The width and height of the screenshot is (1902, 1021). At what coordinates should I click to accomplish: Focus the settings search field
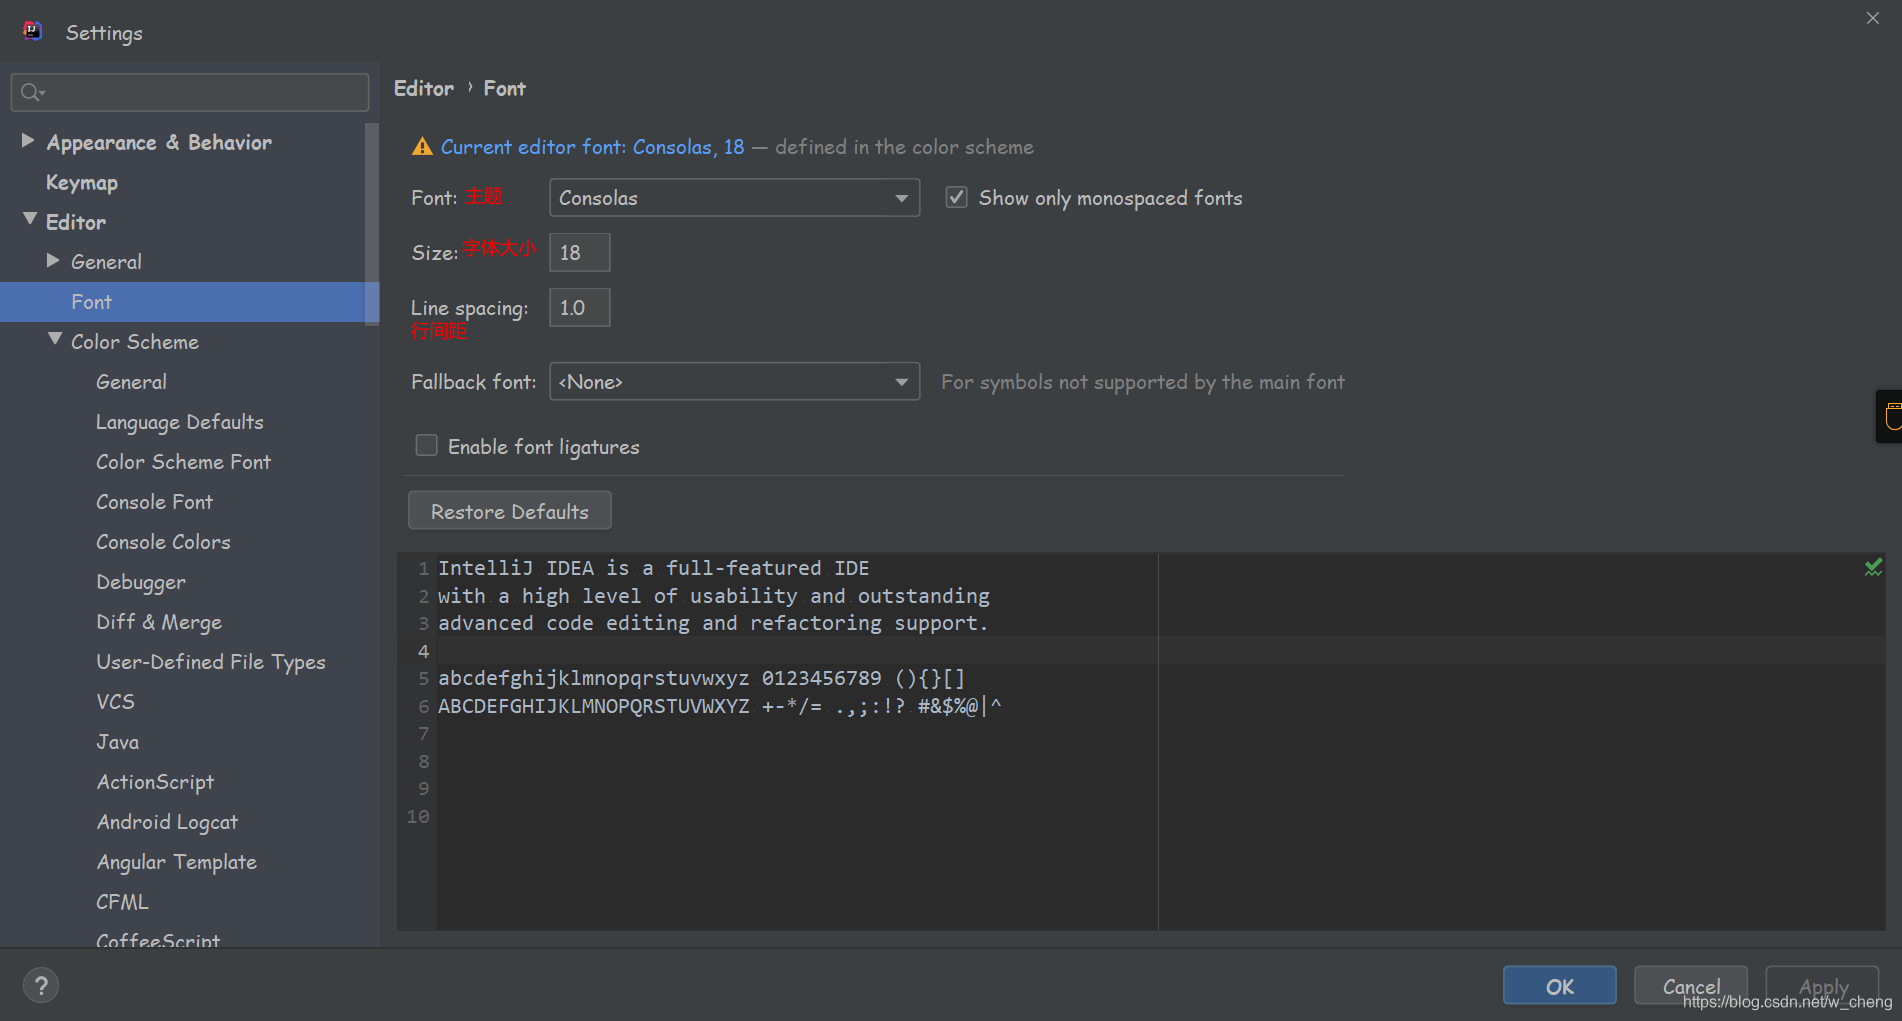(190, 92)
